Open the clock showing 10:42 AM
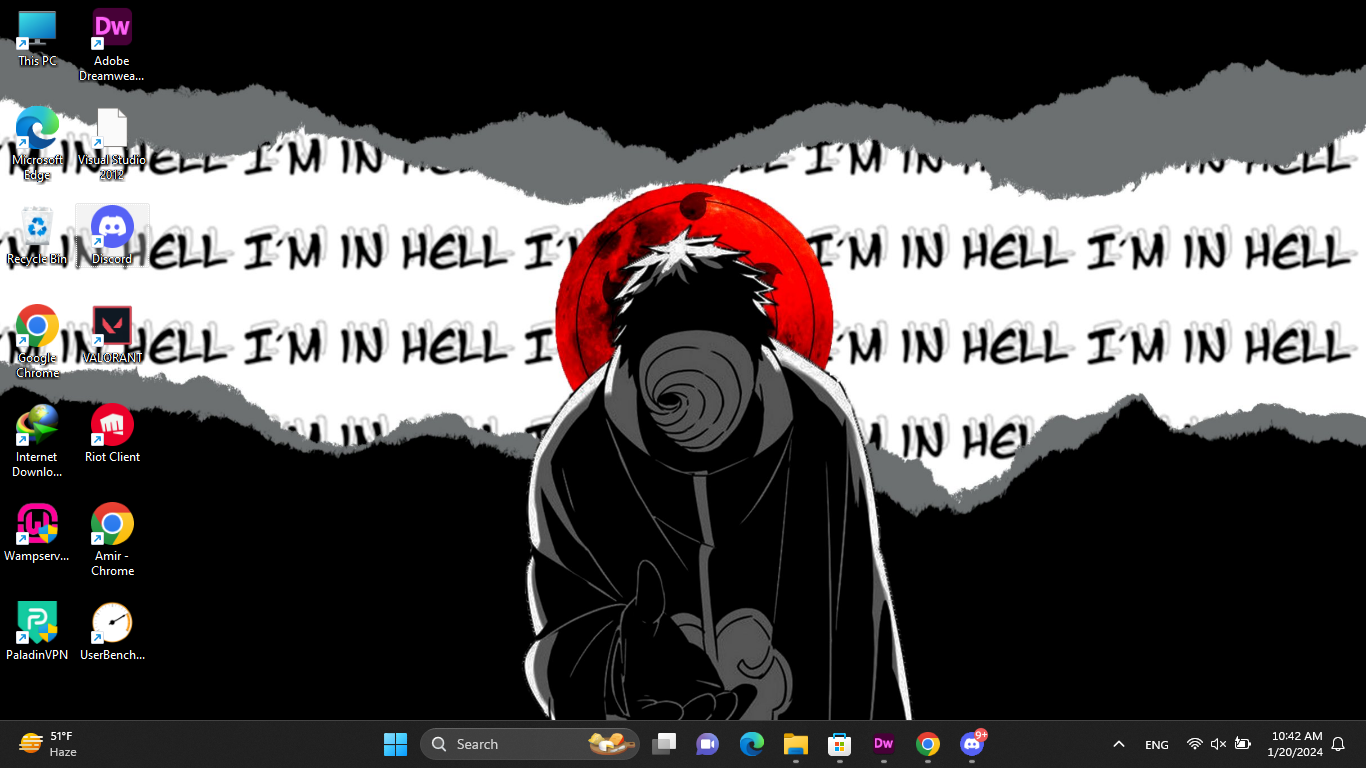Image resolution: width=1366 pixels, height=768 pixels. (1296, 744)
